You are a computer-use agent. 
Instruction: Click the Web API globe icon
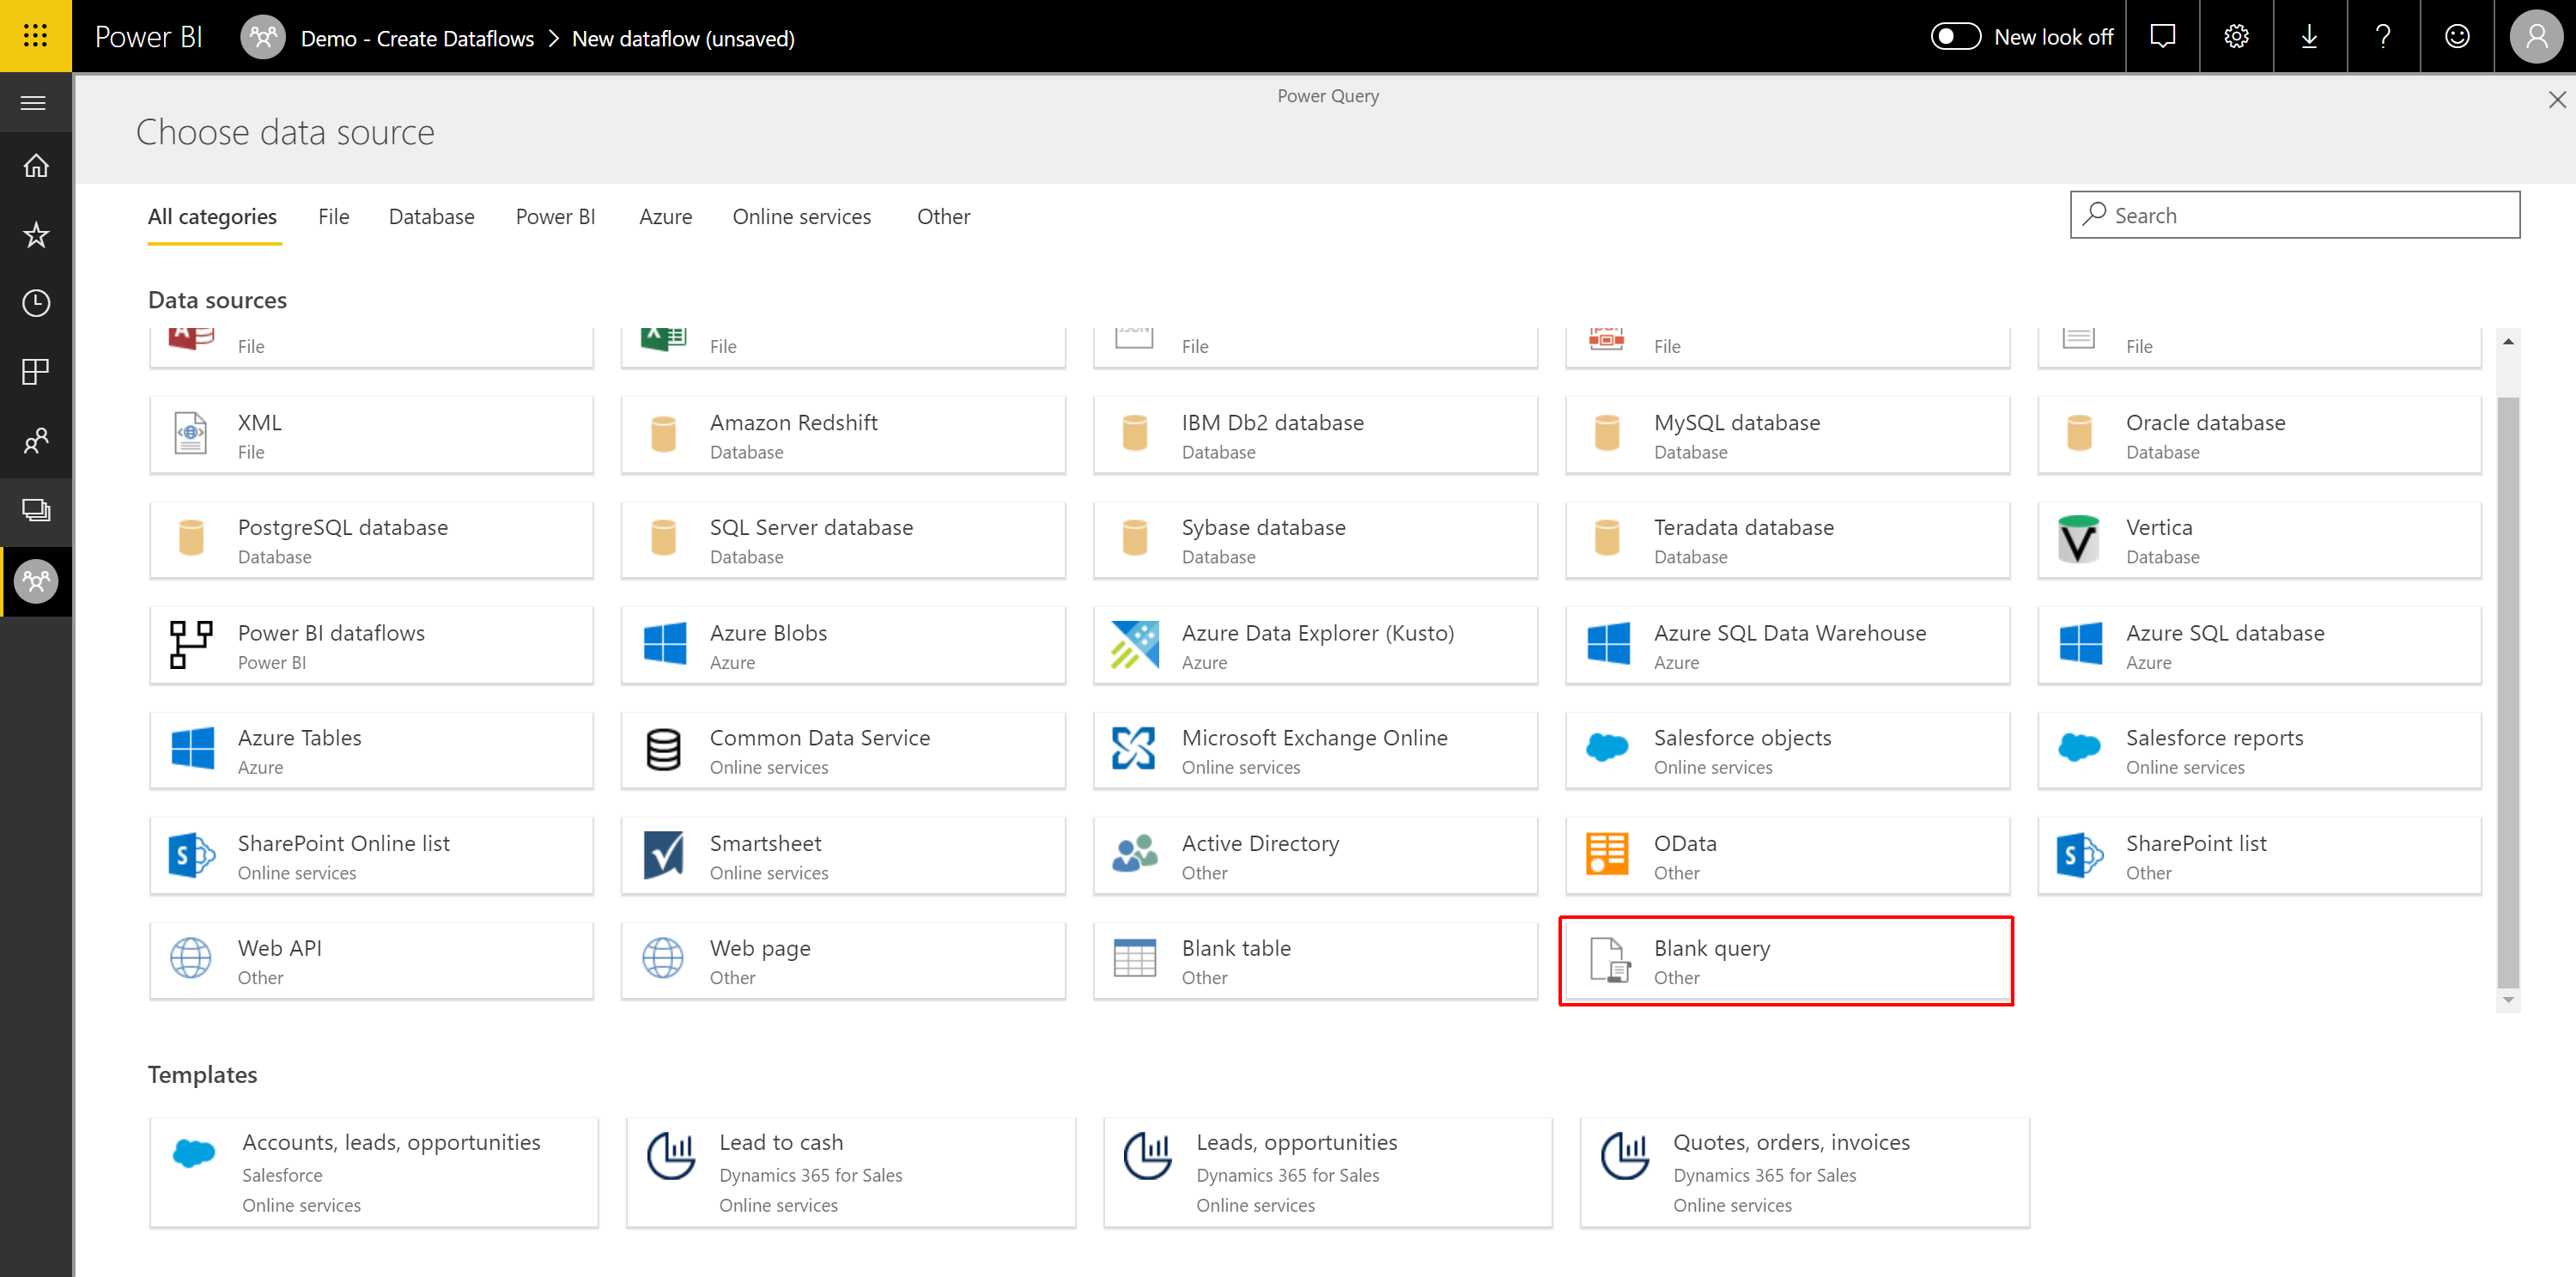[x=190, y=958]
